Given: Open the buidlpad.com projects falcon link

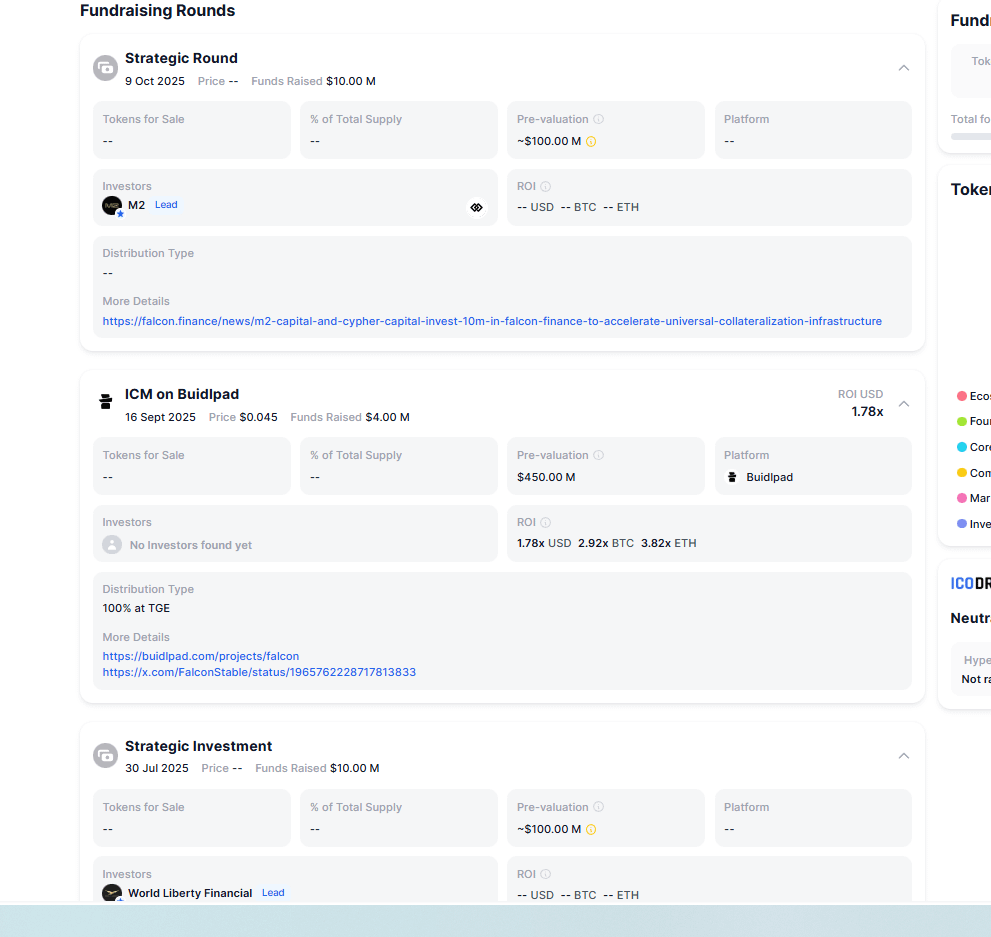Looking at the screenshot, I should (x=201, y=656).
